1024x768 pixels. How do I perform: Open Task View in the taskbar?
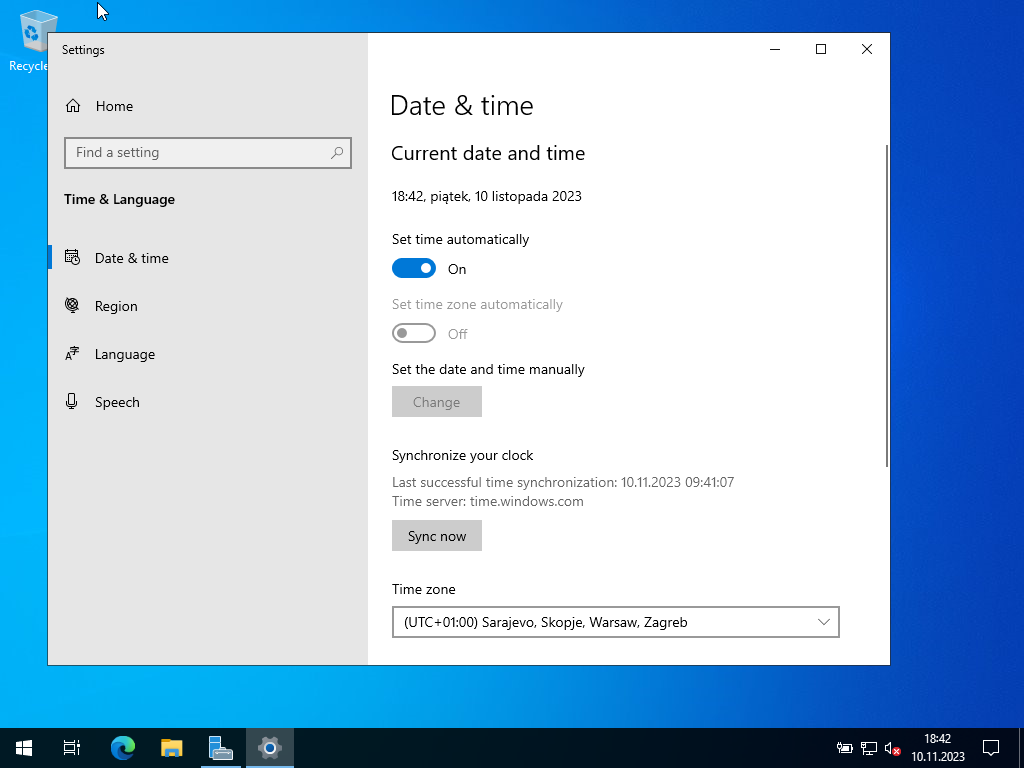72,748
